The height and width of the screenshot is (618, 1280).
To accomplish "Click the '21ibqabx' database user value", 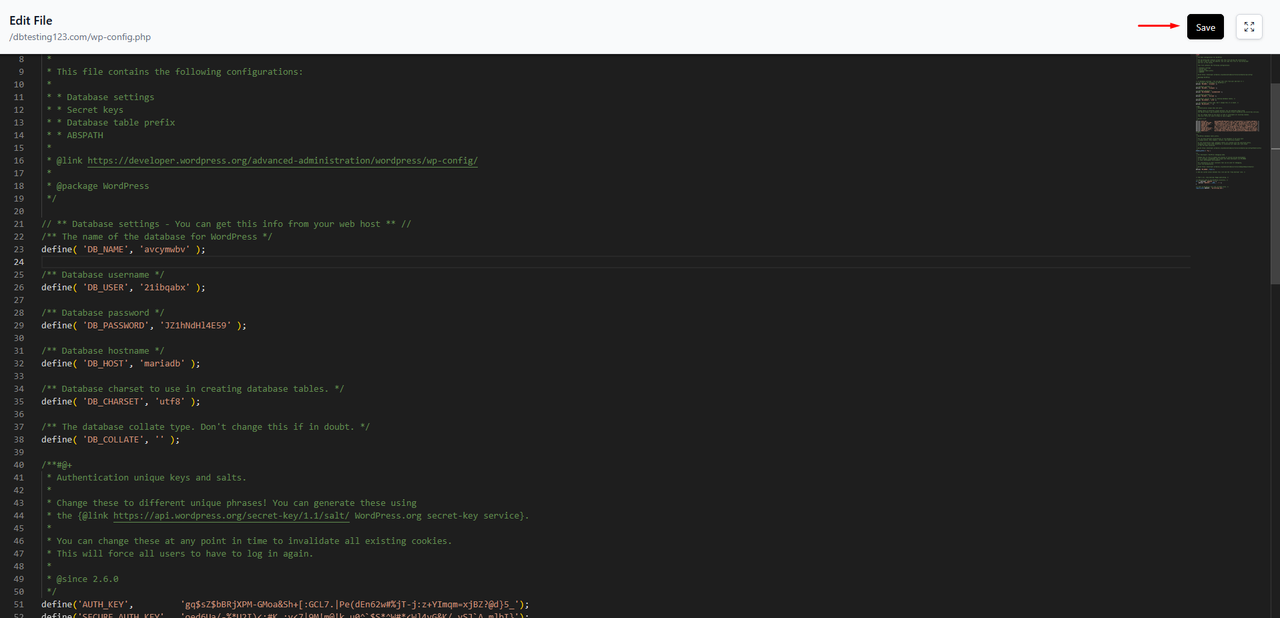I will tap(165, 287).
